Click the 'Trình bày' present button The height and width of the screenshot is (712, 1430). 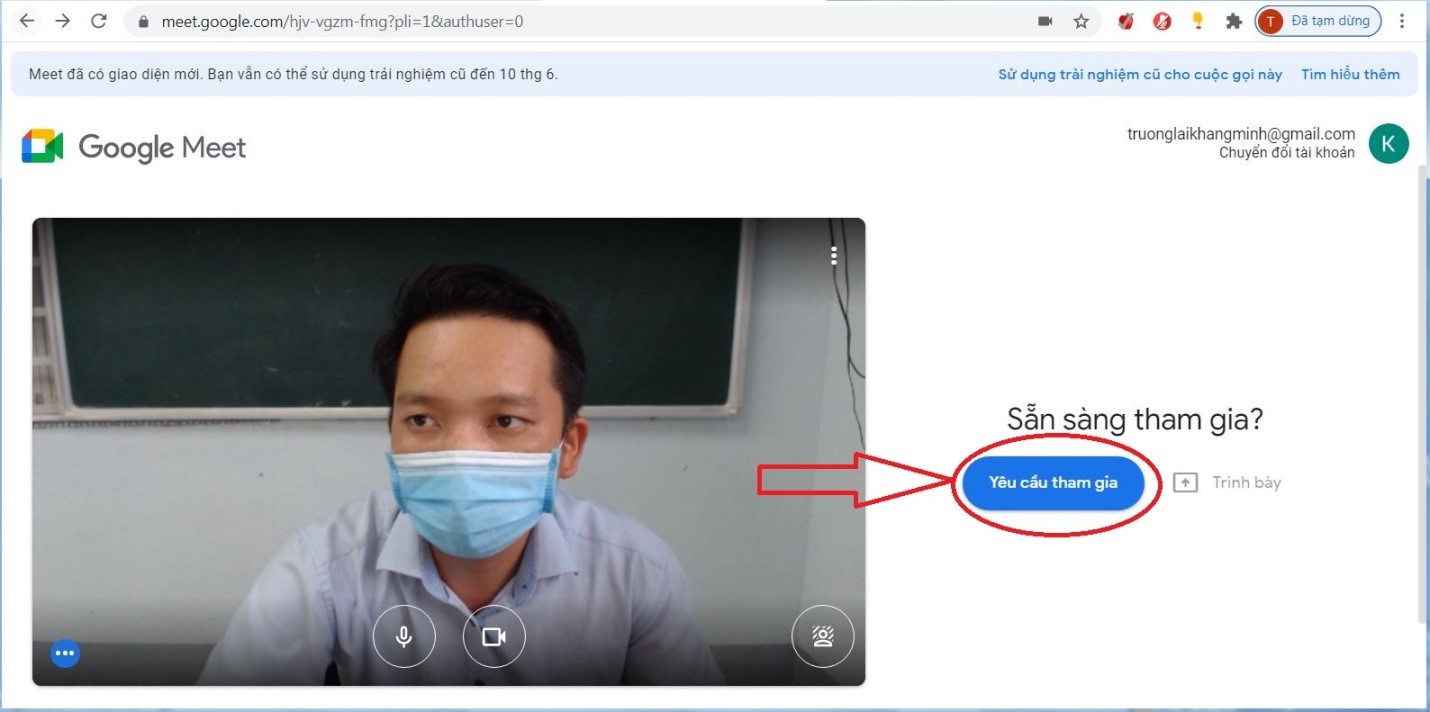point(1227,483)
